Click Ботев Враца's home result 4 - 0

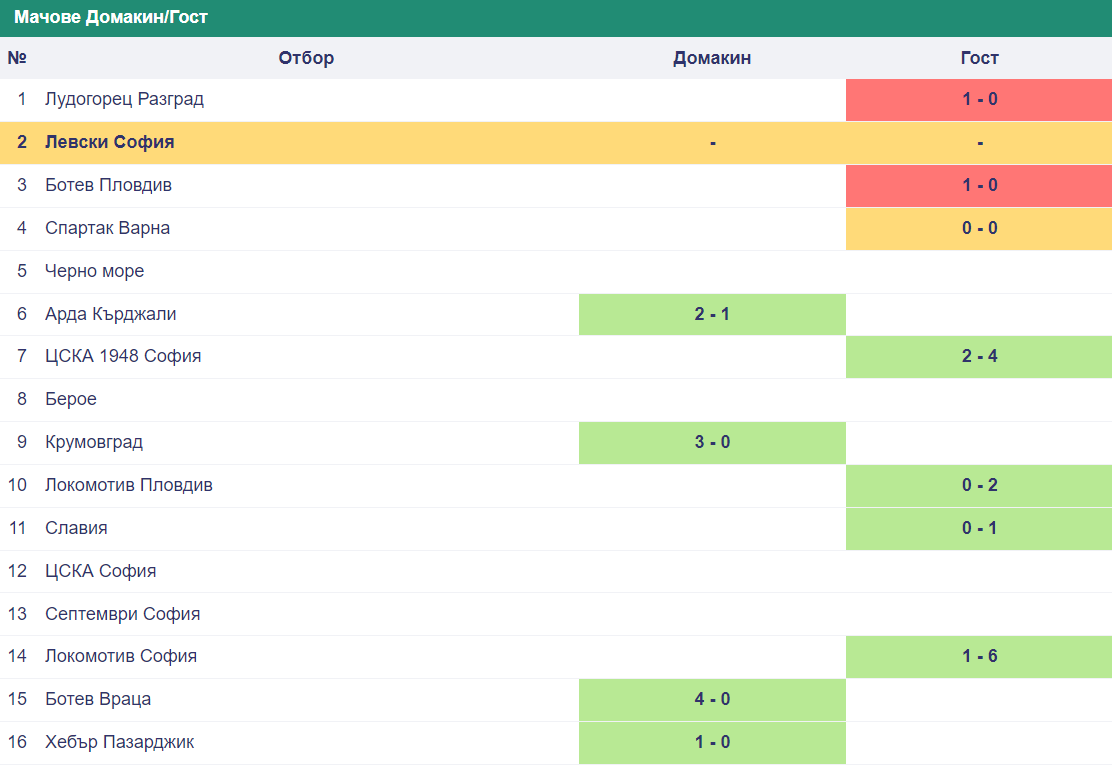[712, 700]
